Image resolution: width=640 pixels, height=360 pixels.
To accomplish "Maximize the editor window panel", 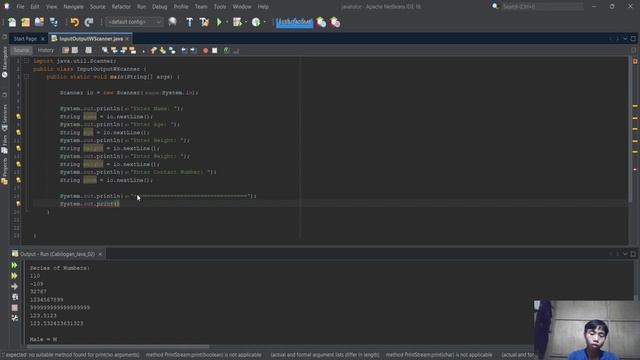I will [633, 39].
